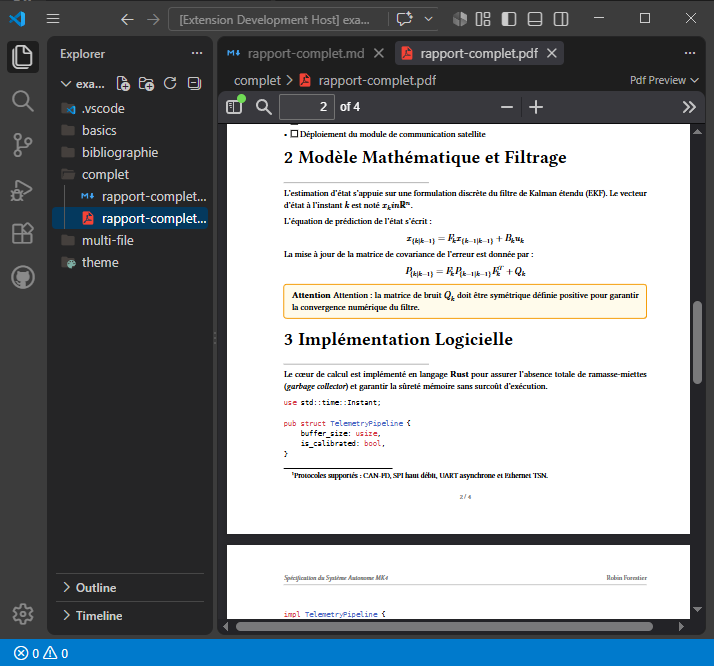Click the horizontal PDF scrollbar thumb
This screenshot has width=714, height=666.
click(444, 626)
